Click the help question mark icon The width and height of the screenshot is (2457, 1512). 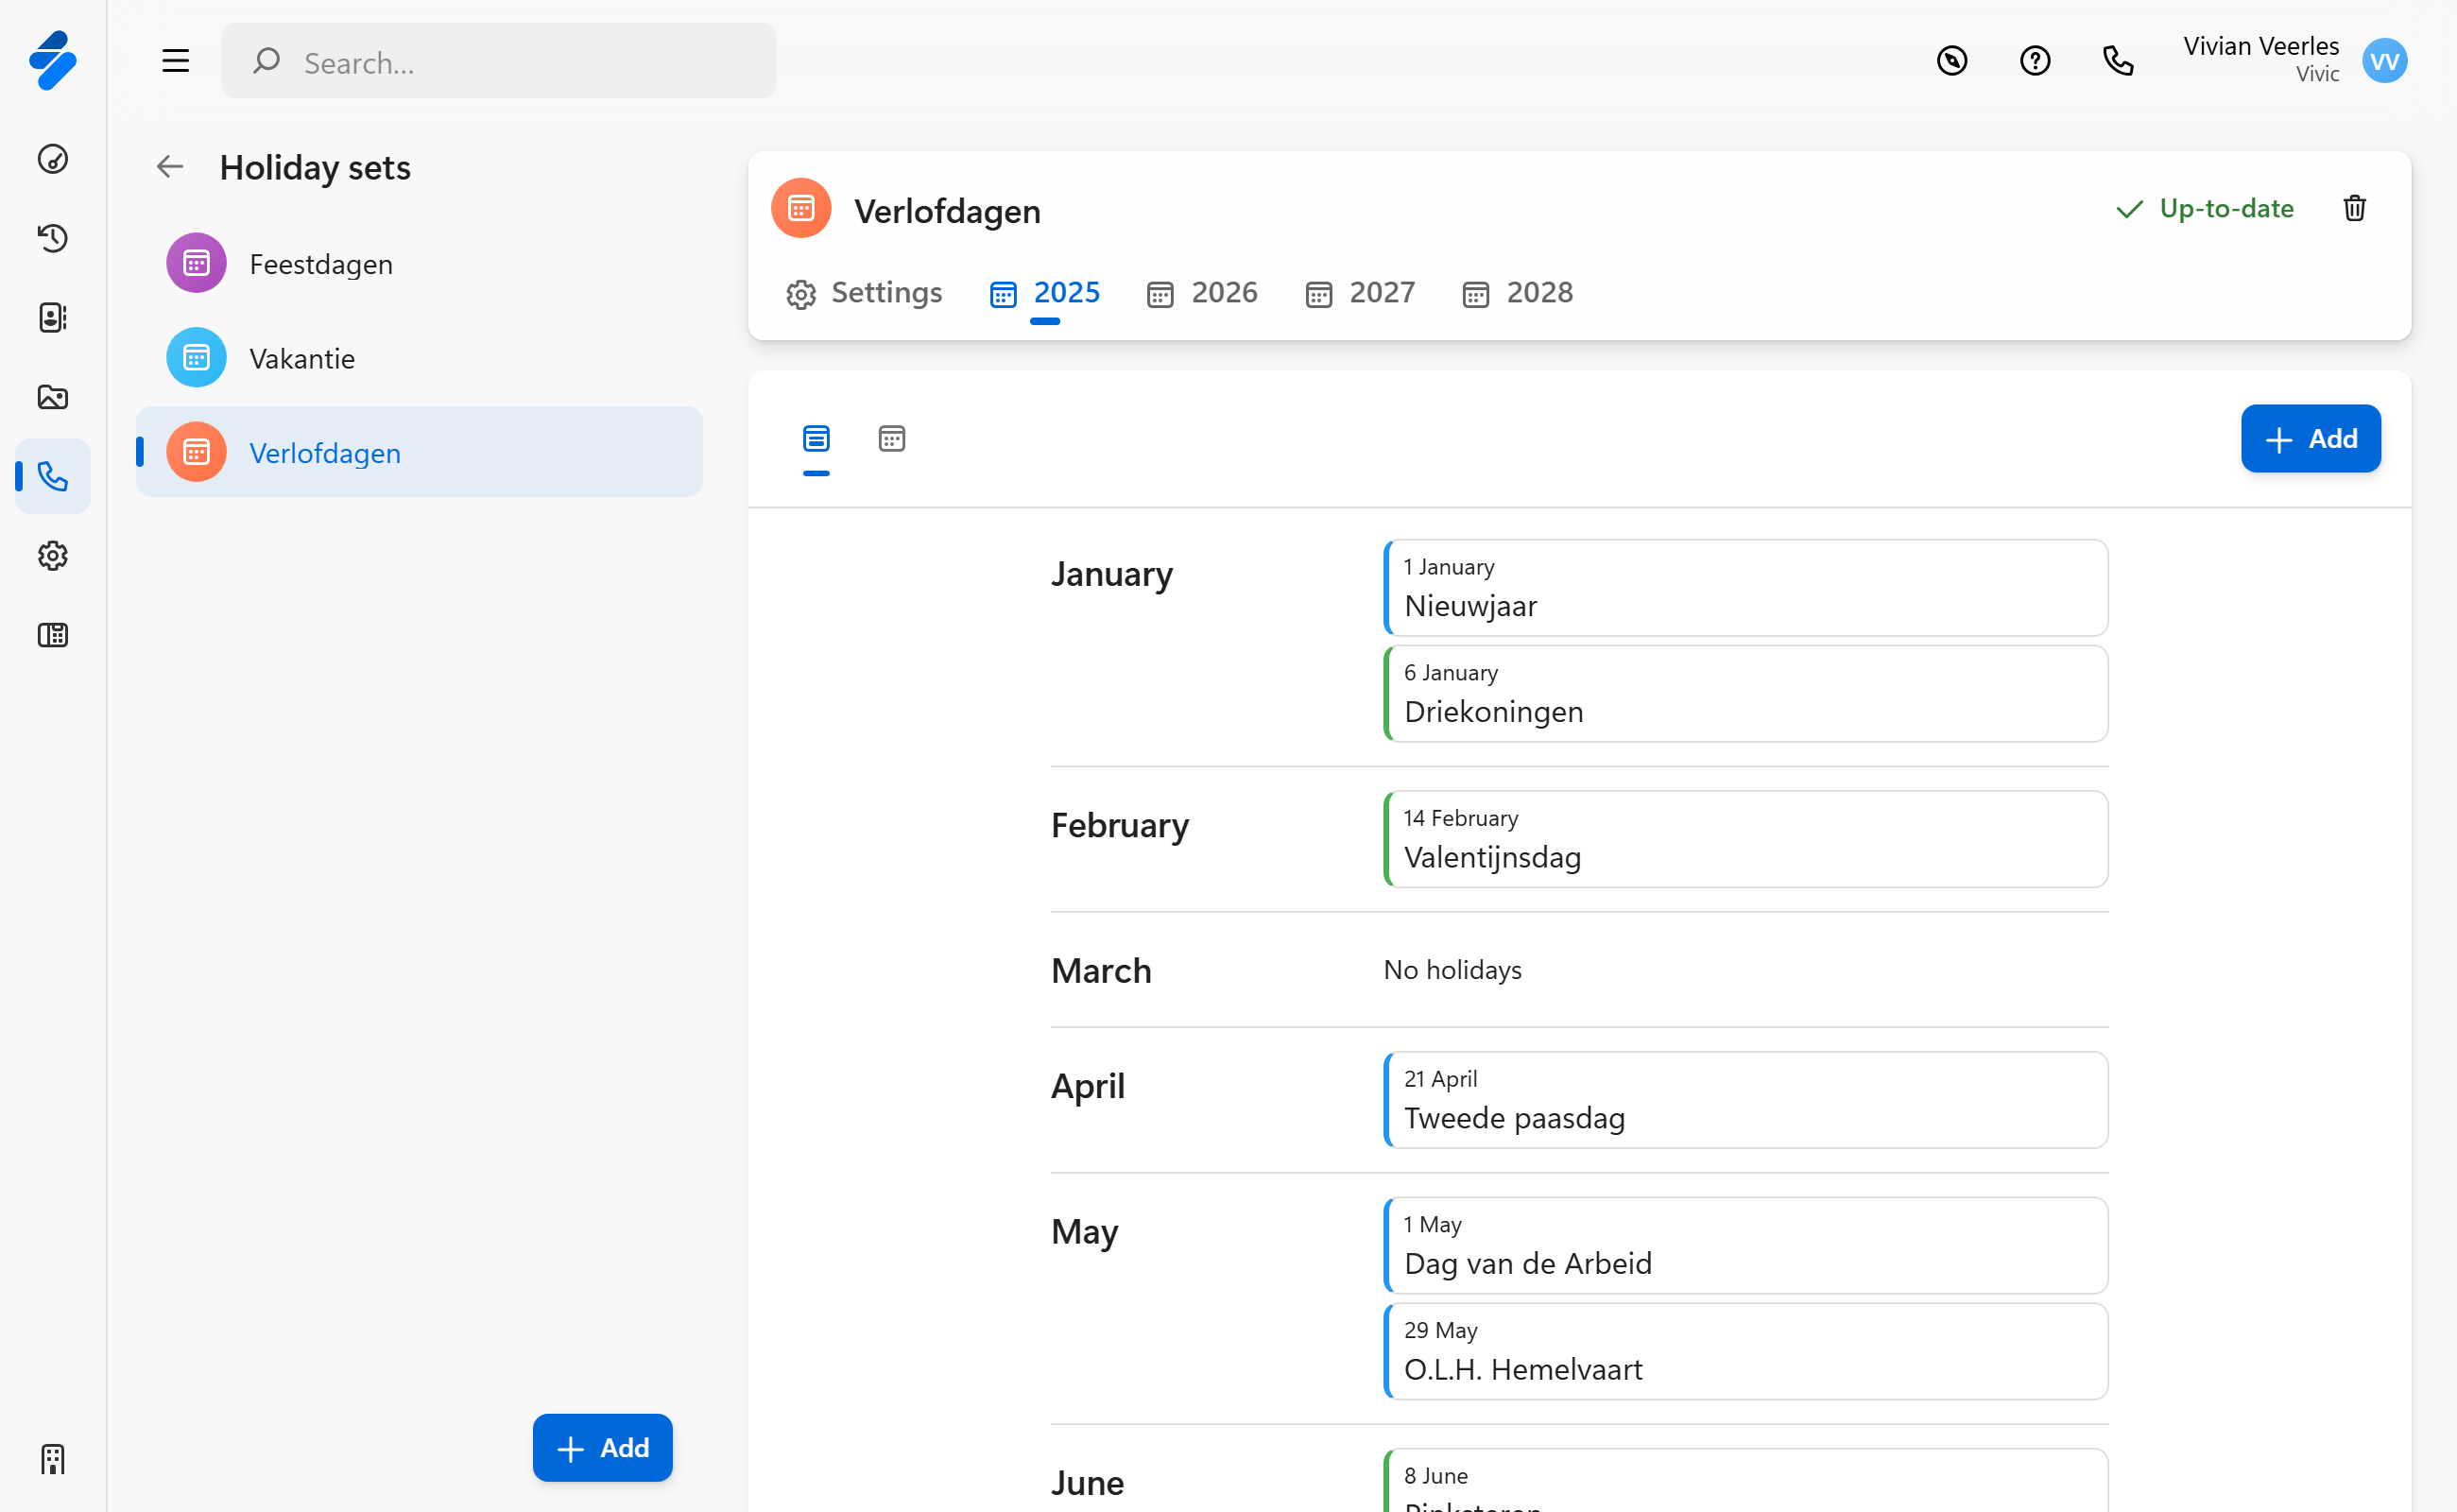(x=2034, y=61)
